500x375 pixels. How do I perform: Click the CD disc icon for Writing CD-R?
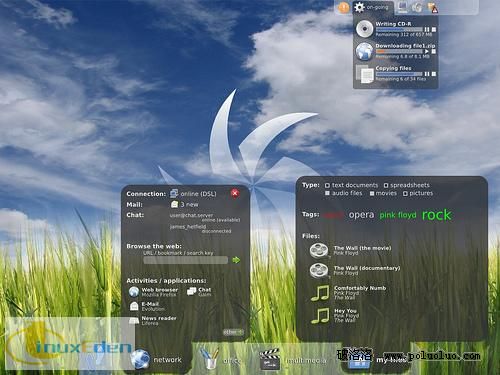pyautogui.click(x=364, y=29)
